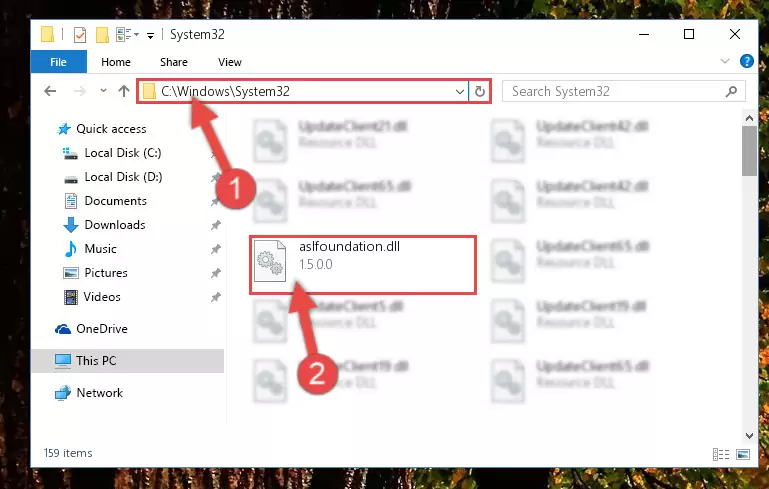Select Network in navigation pane

(x=100, y=392)
